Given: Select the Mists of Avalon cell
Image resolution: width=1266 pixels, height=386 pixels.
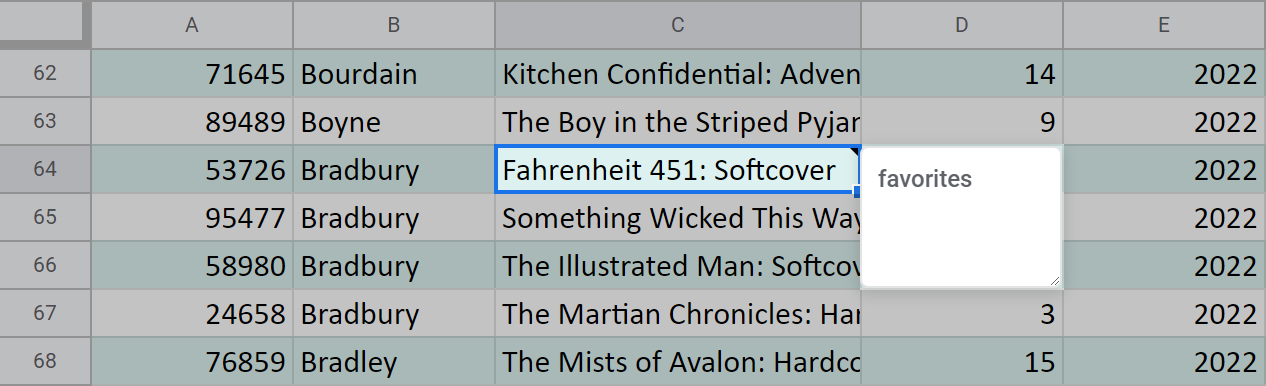Looking at the screenshot, I should point(677,361).
